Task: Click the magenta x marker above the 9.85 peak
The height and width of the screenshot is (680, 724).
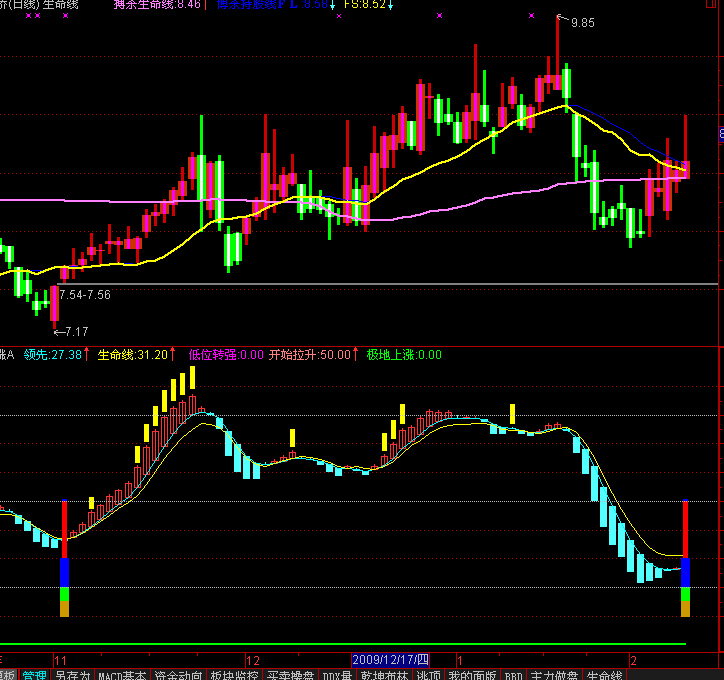Action: pos(531,16)
